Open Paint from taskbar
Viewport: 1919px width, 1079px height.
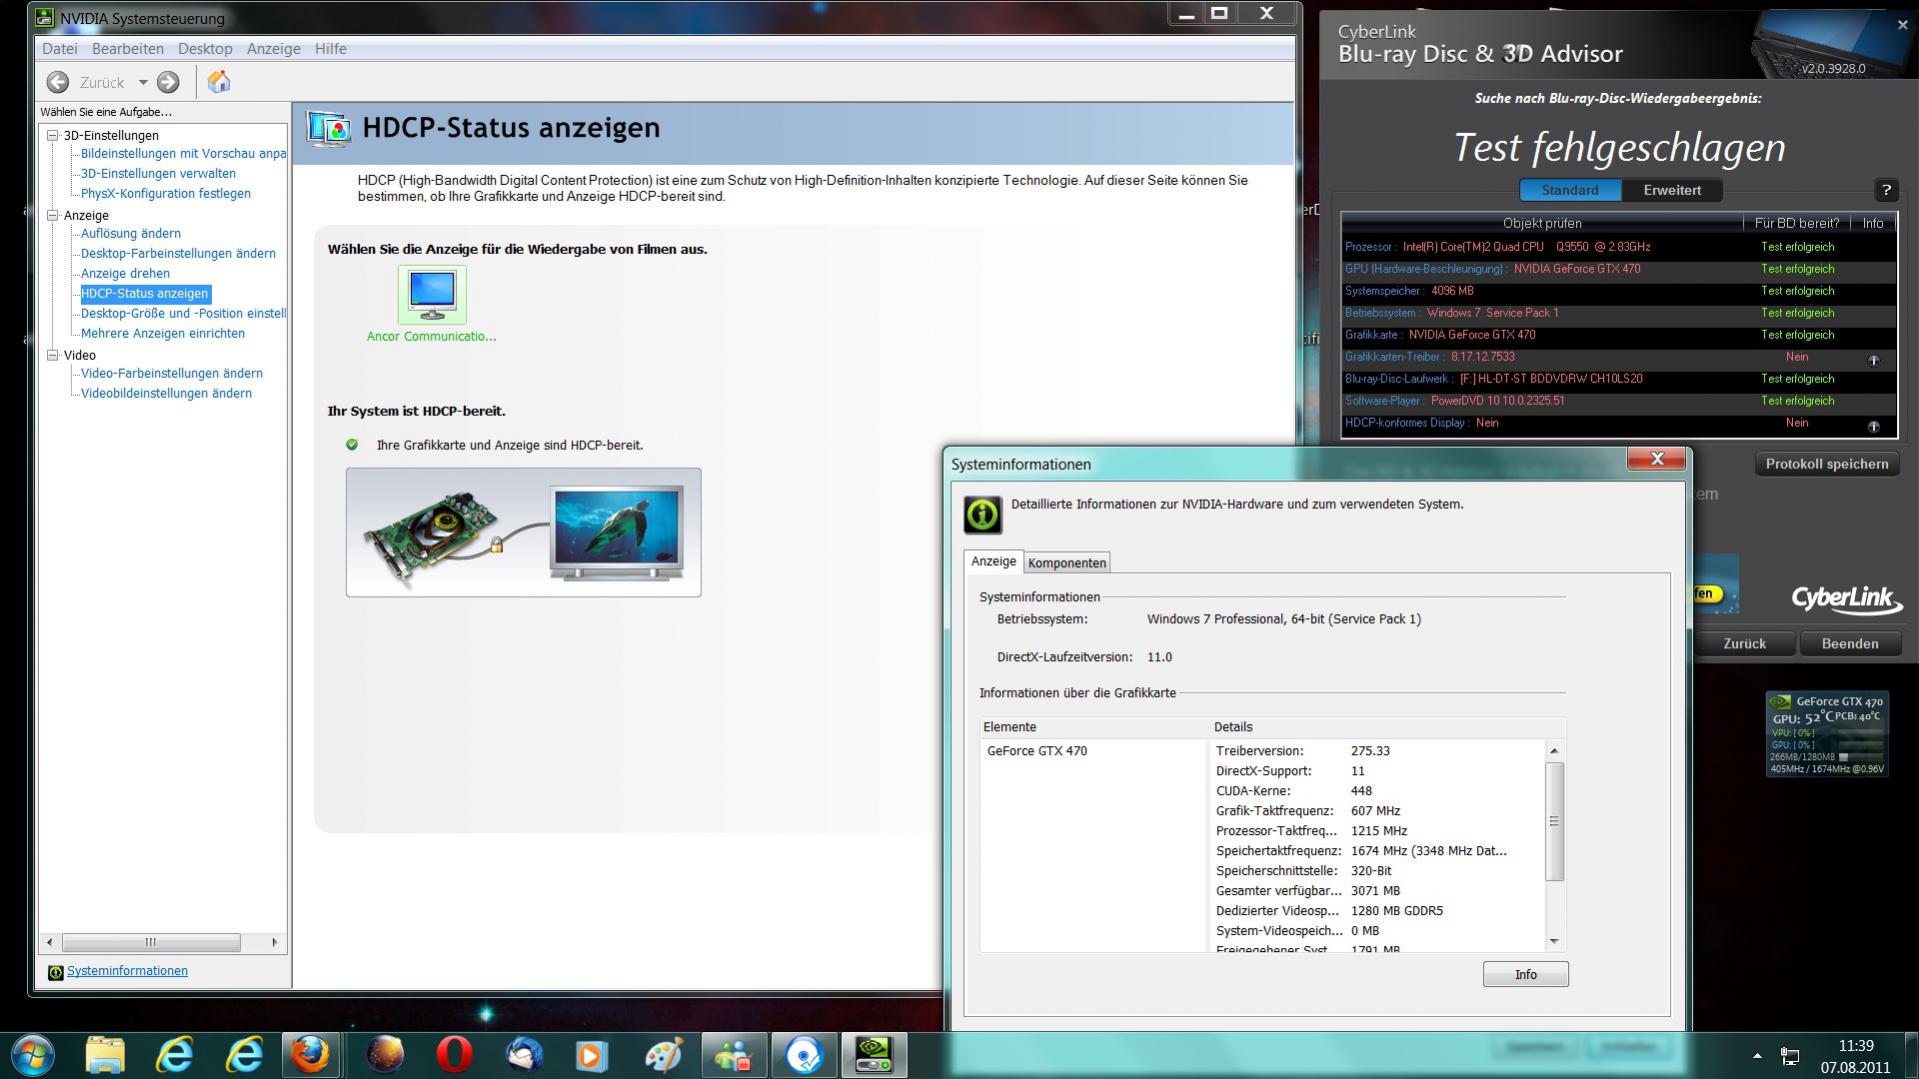(663, 1055)
